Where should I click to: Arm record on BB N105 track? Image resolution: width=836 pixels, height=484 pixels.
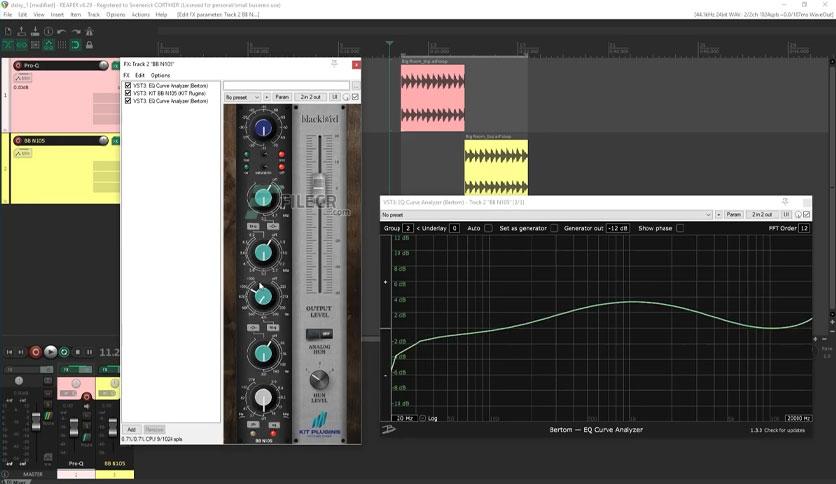coord(18,140)
